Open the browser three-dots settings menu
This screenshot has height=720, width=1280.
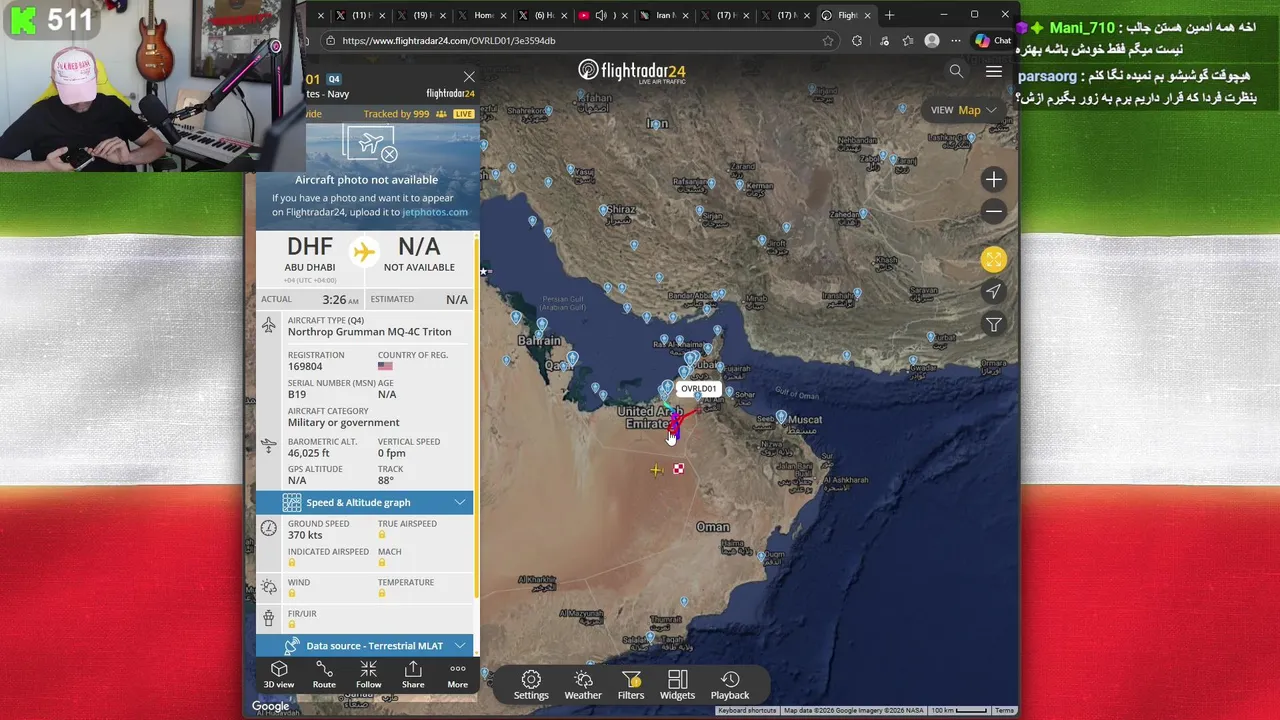pyautogui.click(x=955, y=41)
